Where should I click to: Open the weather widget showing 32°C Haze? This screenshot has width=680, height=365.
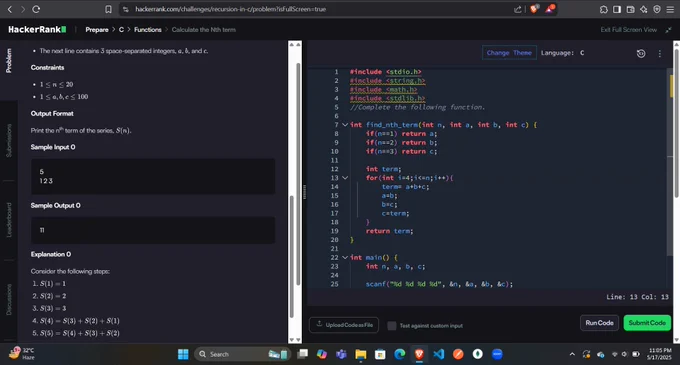pos(22,354)
